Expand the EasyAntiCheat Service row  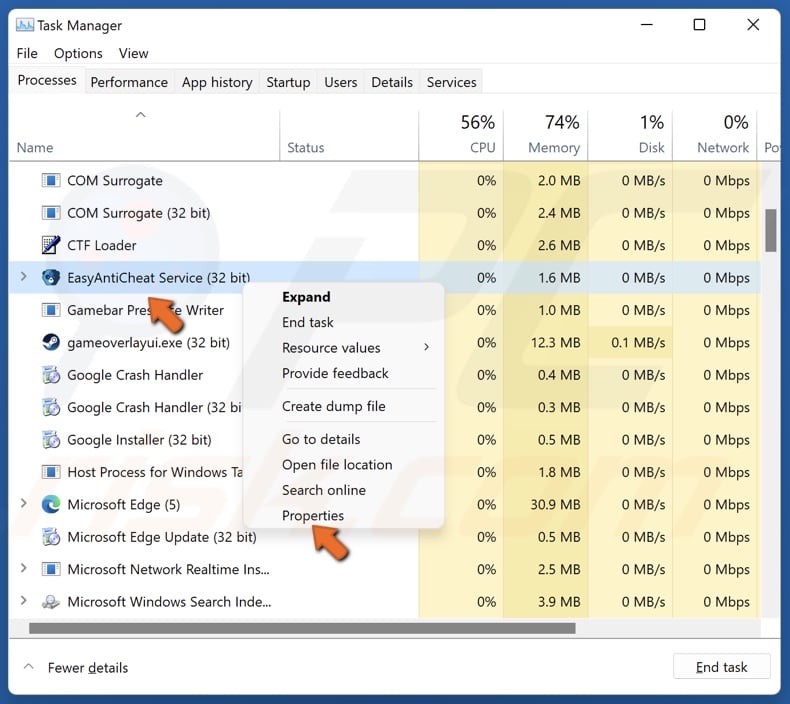23,276
